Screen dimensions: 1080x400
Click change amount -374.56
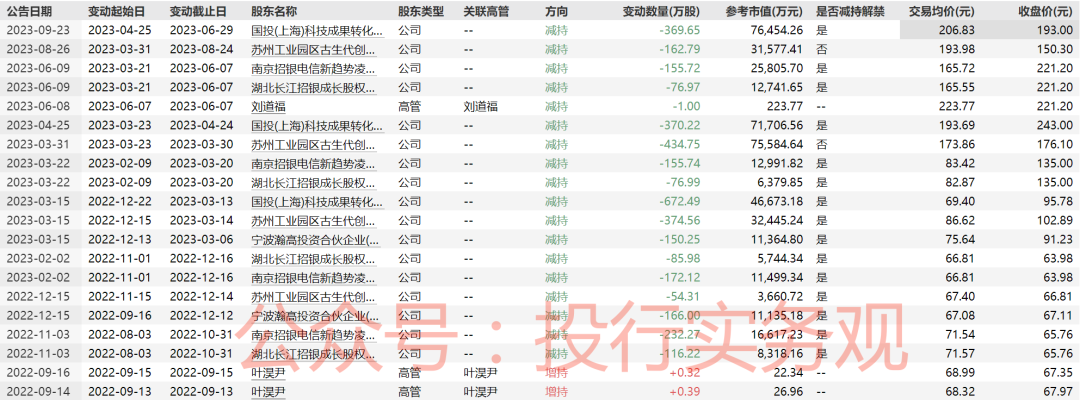pos(679,221)
